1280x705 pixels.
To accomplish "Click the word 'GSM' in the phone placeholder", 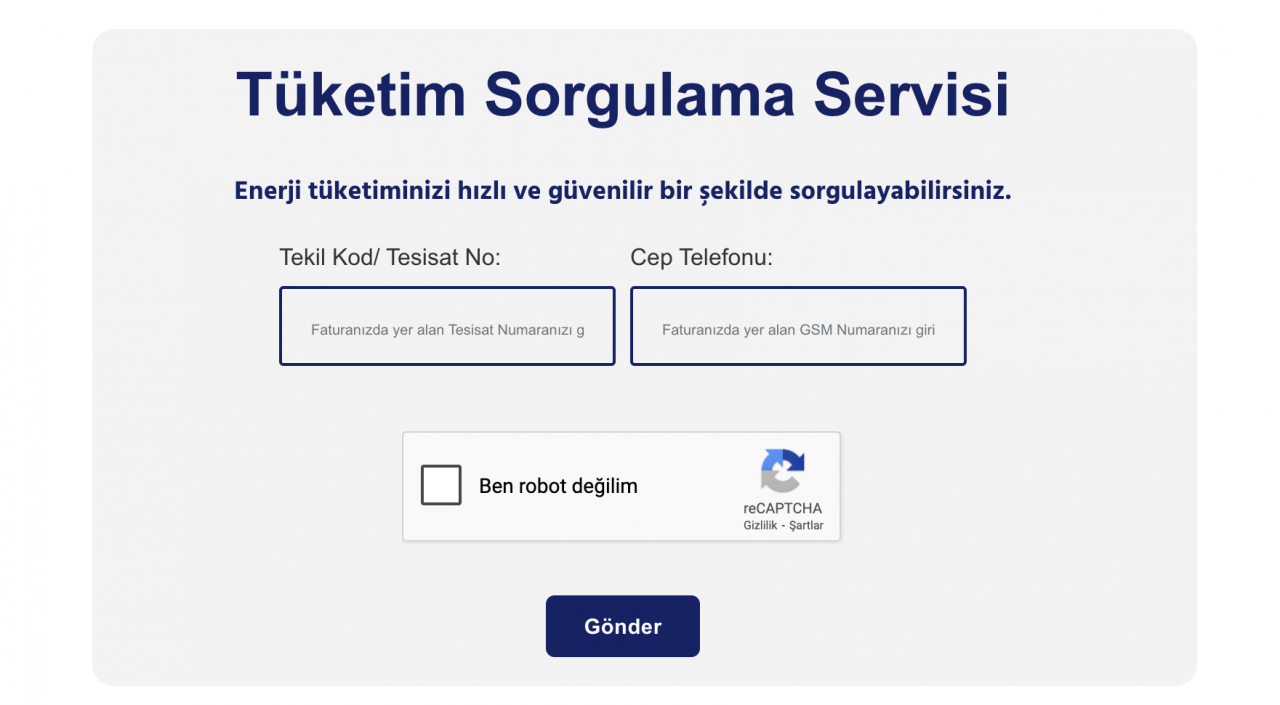I will [x=815, y=330].
